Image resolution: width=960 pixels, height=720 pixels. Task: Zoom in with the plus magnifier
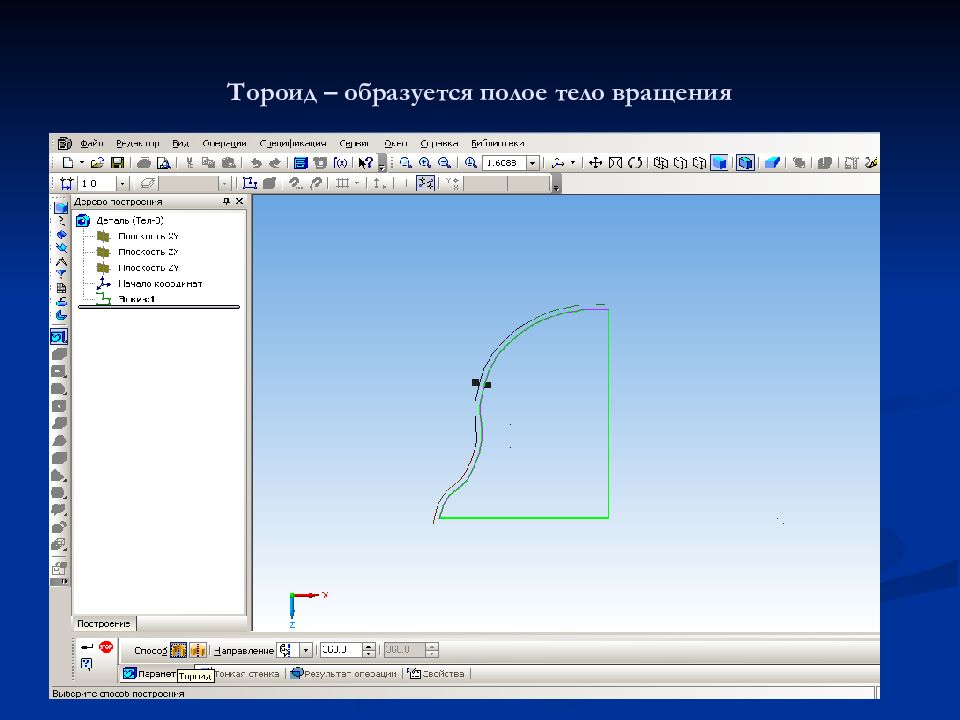425,163
